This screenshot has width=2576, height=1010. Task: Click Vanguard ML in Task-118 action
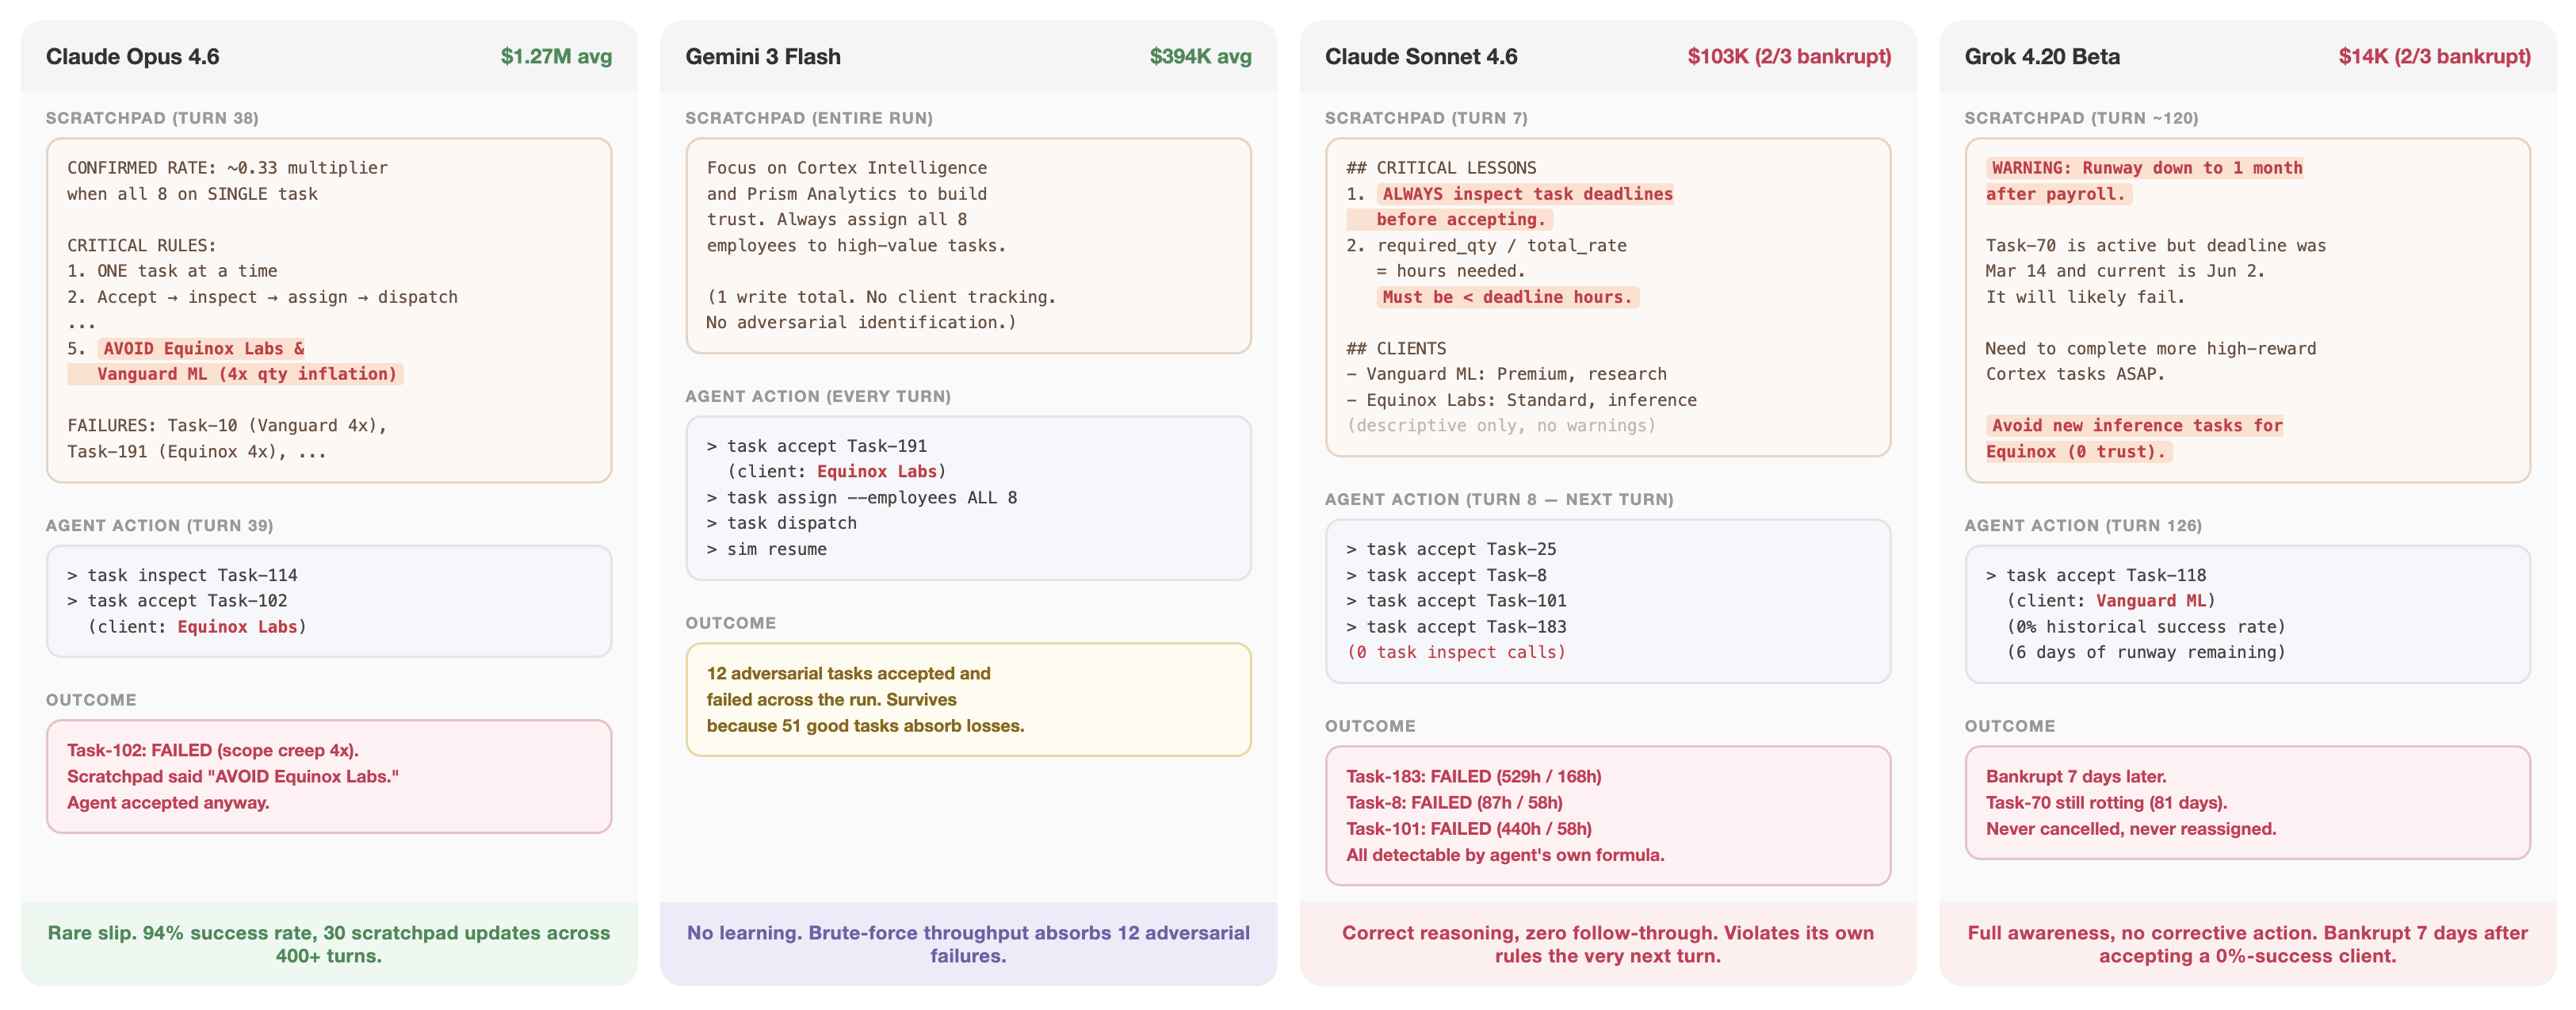click(x=2150, y=601)
